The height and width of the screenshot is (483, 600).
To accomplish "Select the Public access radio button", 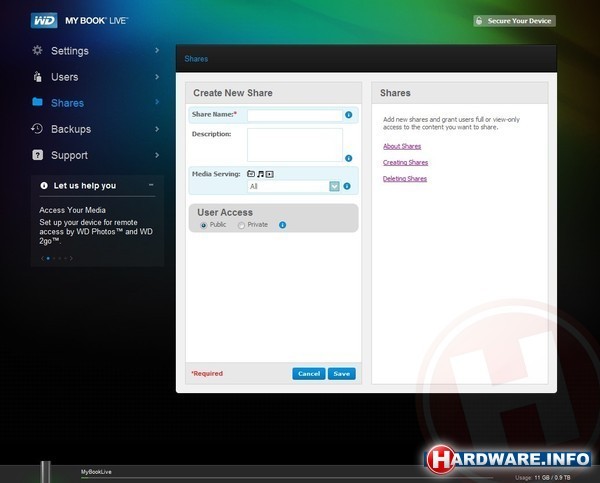I will pos(204,225).
